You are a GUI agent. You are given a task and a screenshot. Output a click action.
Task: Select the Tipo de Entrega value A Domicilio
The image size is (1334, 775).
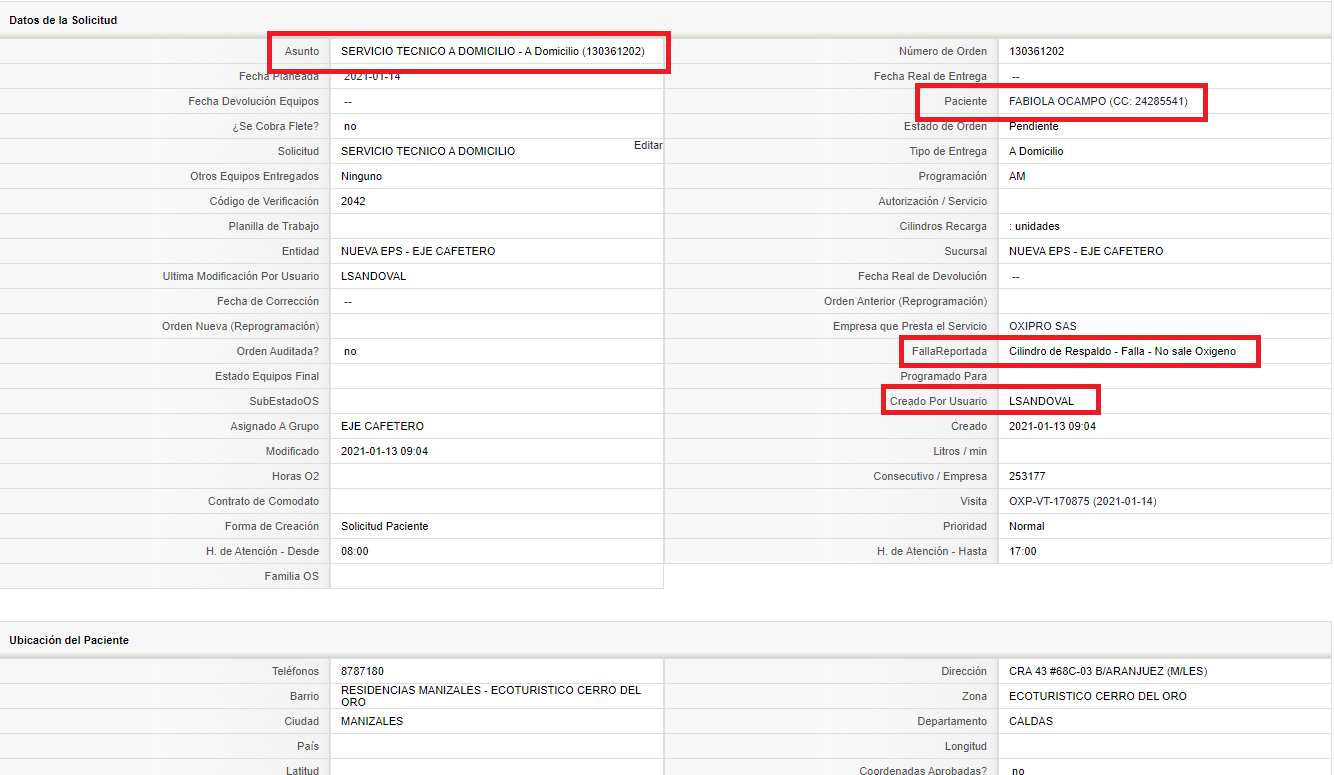click(1037, 151)
